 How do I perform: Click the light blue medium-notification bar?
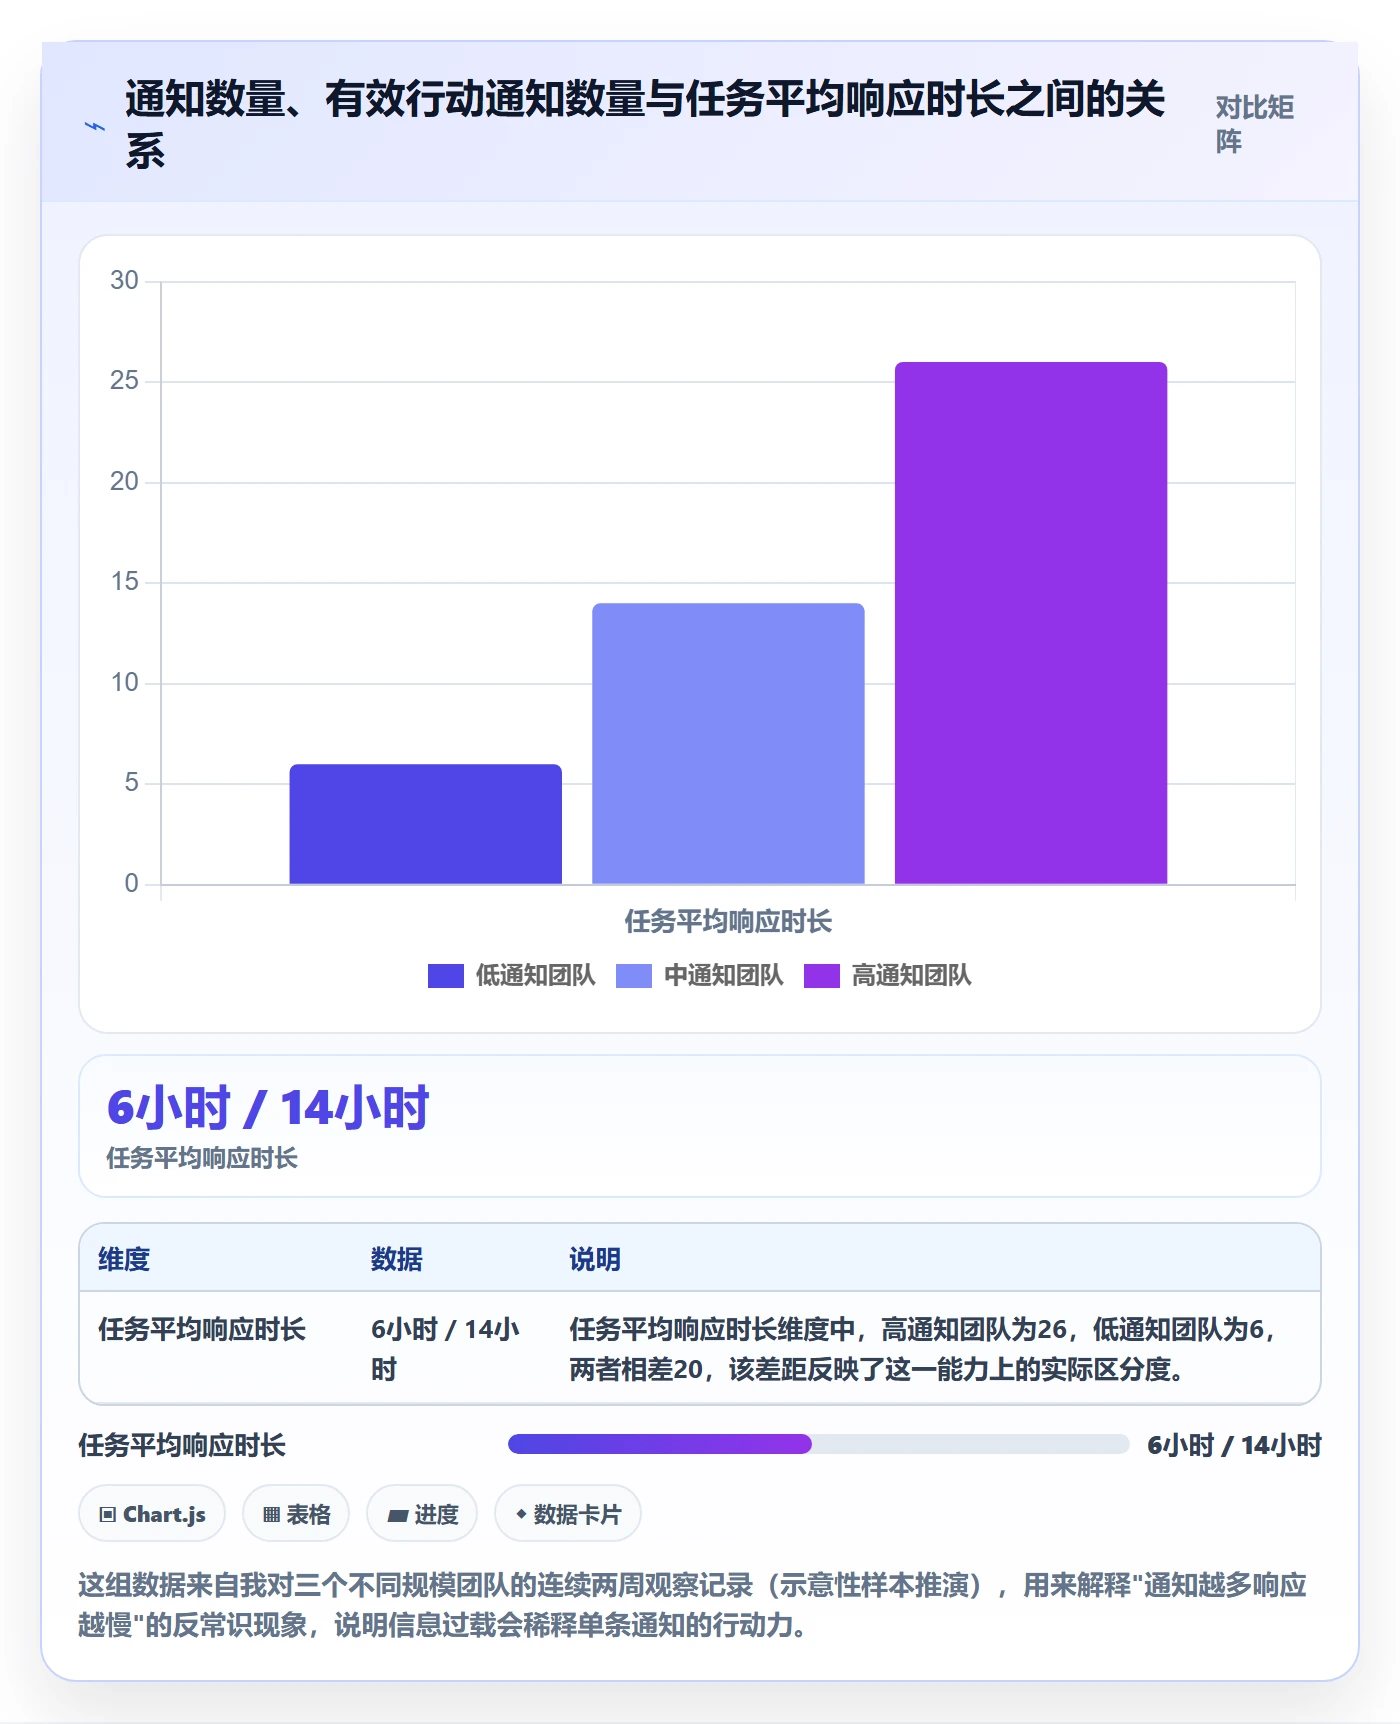(728, 743)
